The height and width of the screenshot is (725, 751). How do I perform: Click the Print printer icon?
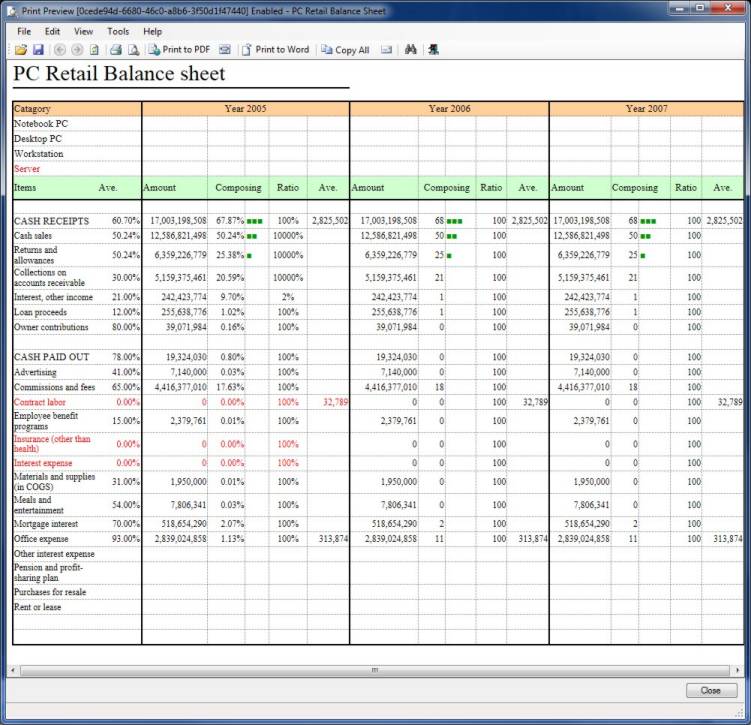[x=116, y=50]
